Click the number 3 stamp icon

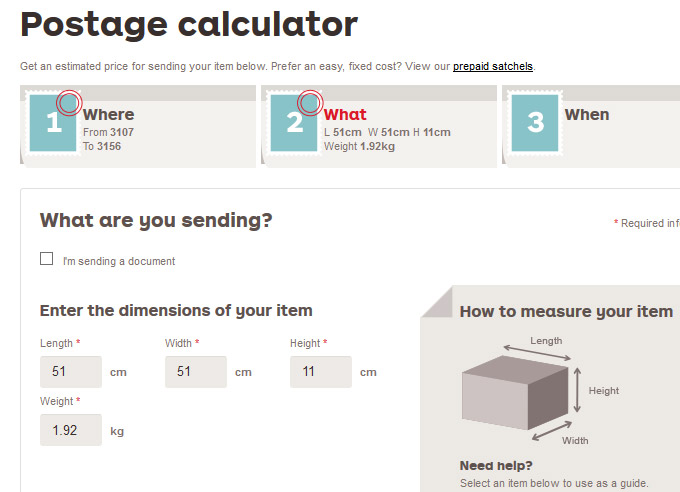[535, 123]
